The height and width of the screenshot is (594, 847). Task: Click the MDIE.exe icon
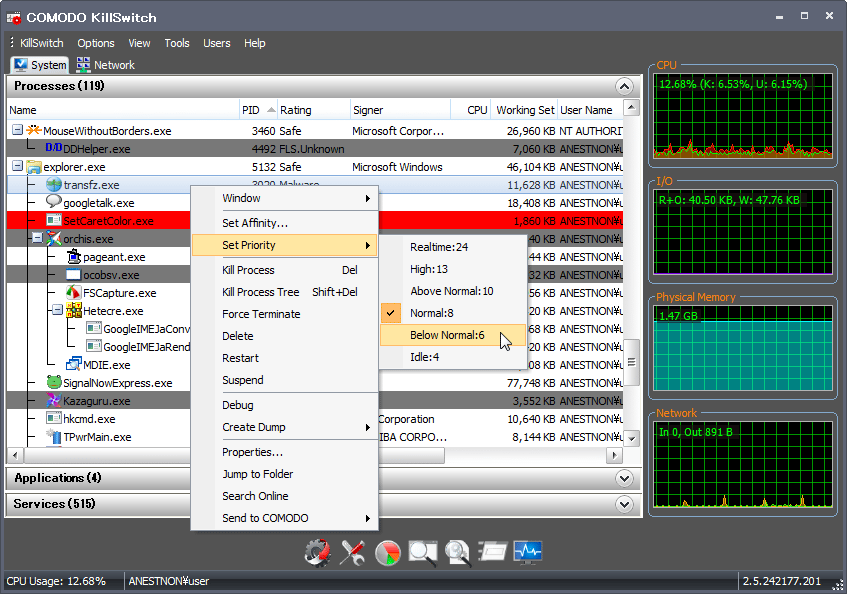click(x=73, y=364)
